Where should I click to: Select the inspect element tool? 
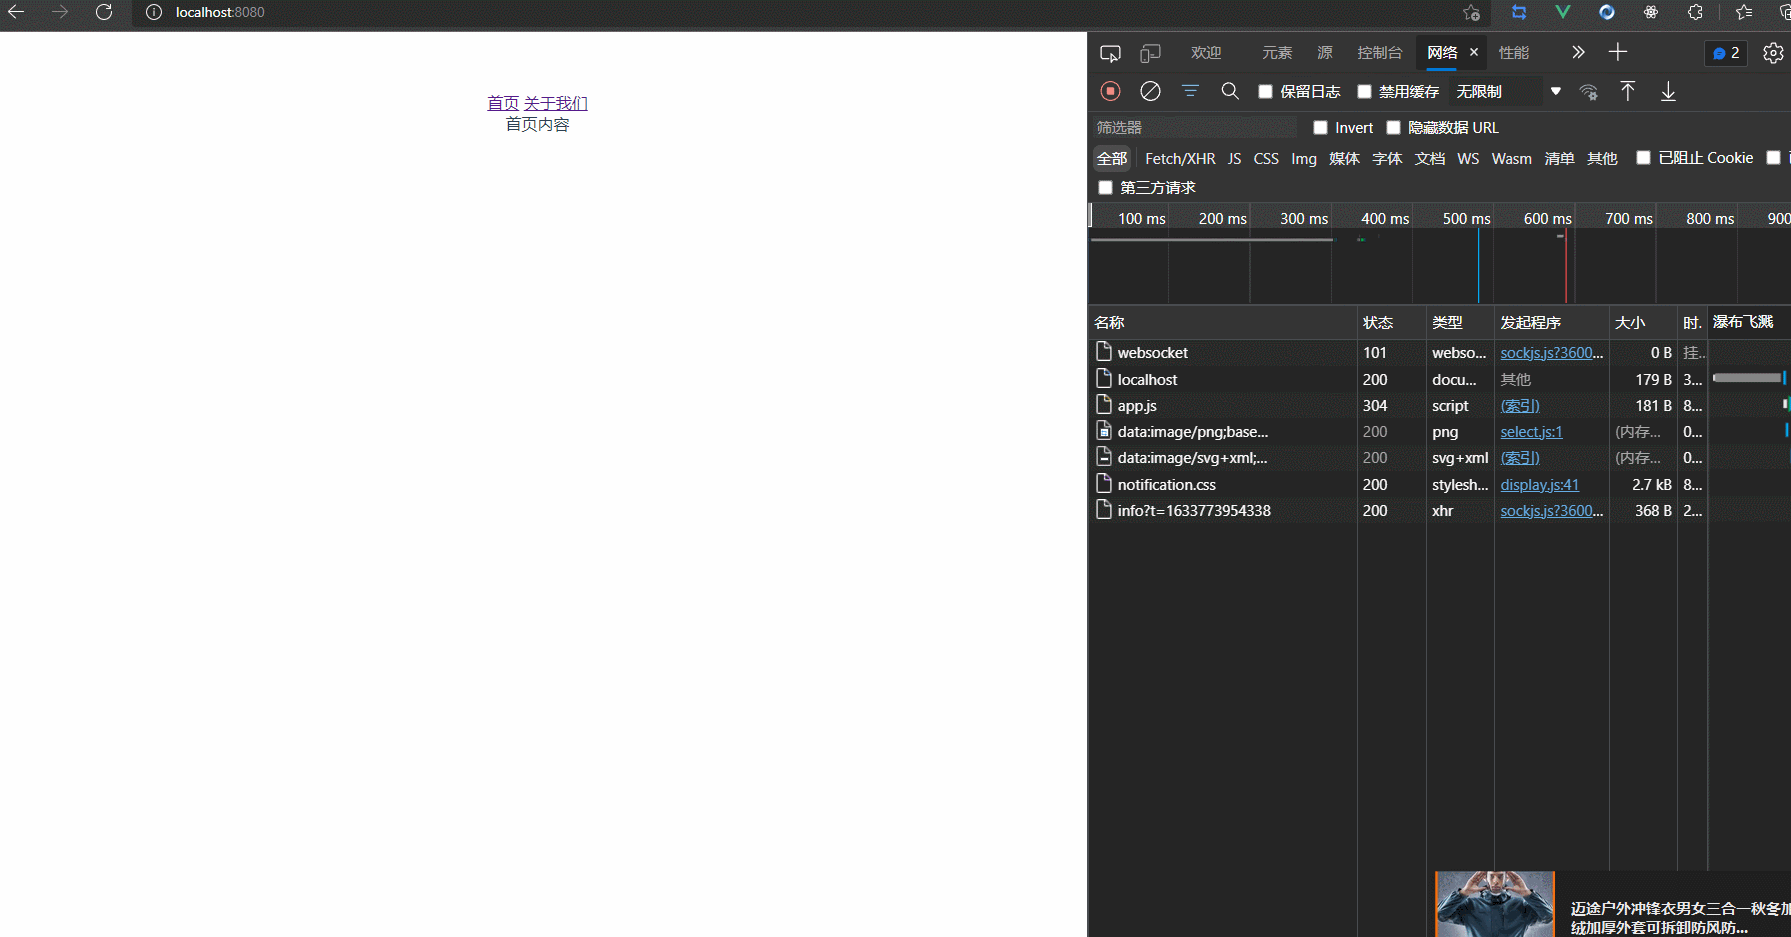tap(1110, 52)
